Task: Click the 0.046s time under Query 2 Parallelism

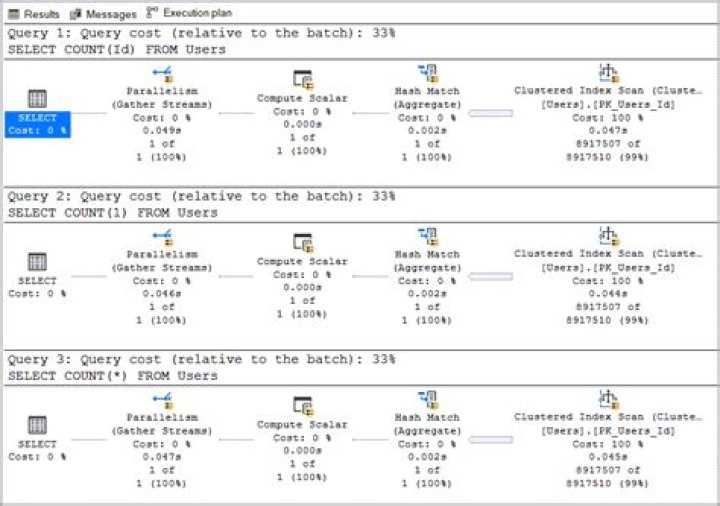Action: click(162, 293)
